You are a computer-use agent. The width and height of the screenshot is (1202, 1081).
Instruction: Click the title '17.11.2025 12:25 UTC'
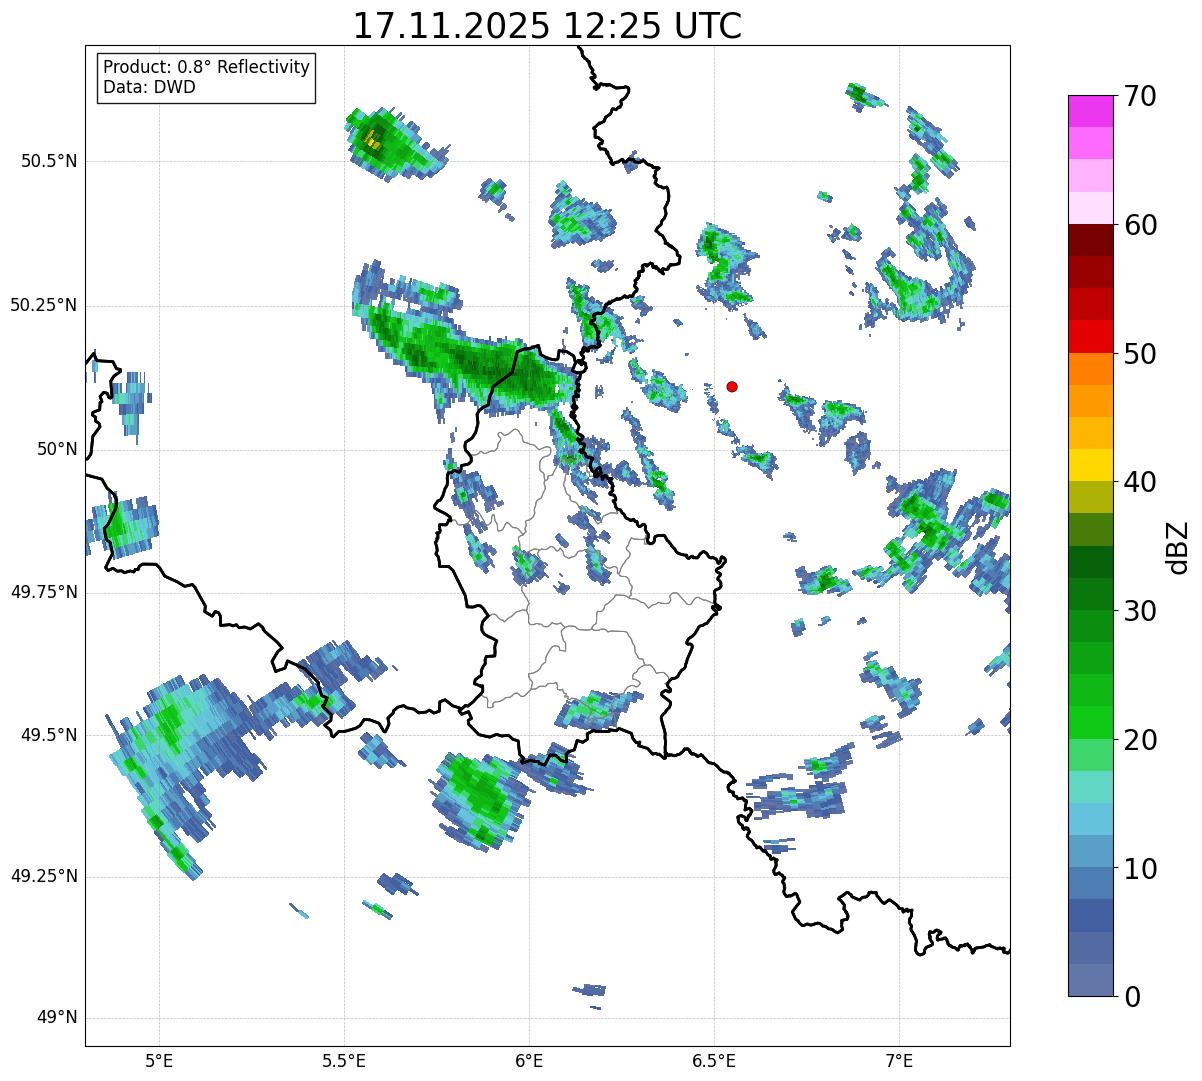point(547,25)
